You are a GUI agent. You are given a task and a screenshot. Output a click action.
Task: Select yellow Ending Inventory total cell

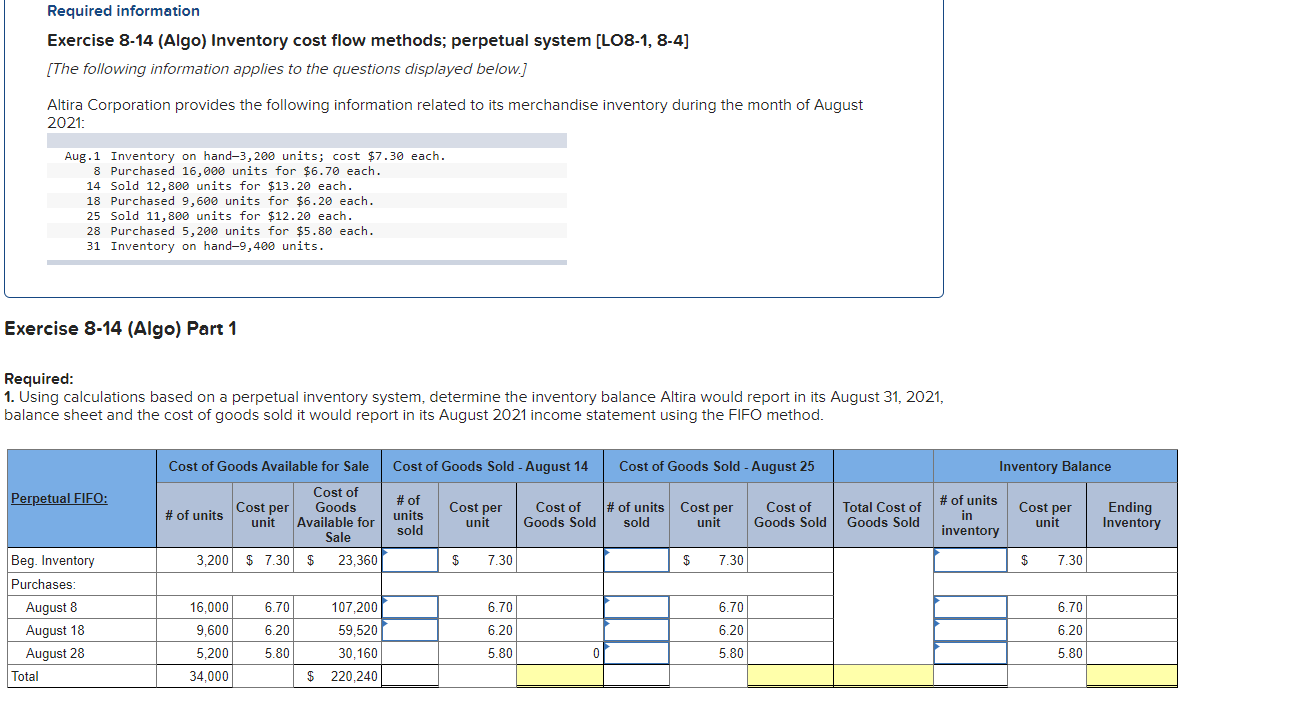click(x=1132, y=676)
